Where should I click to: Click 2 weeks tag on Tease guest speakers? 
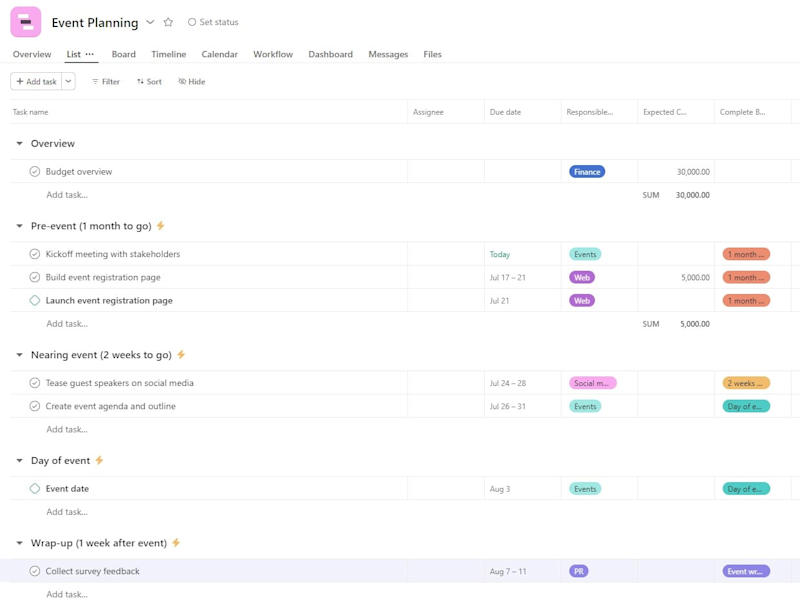[746, 383]
